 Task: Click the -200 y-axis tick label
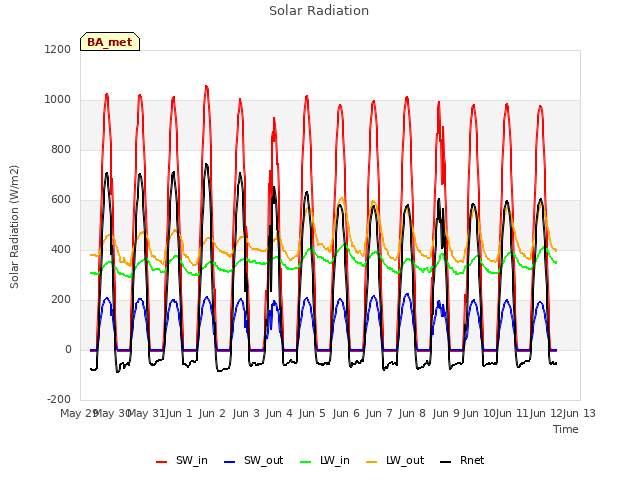tap(59, 399)
